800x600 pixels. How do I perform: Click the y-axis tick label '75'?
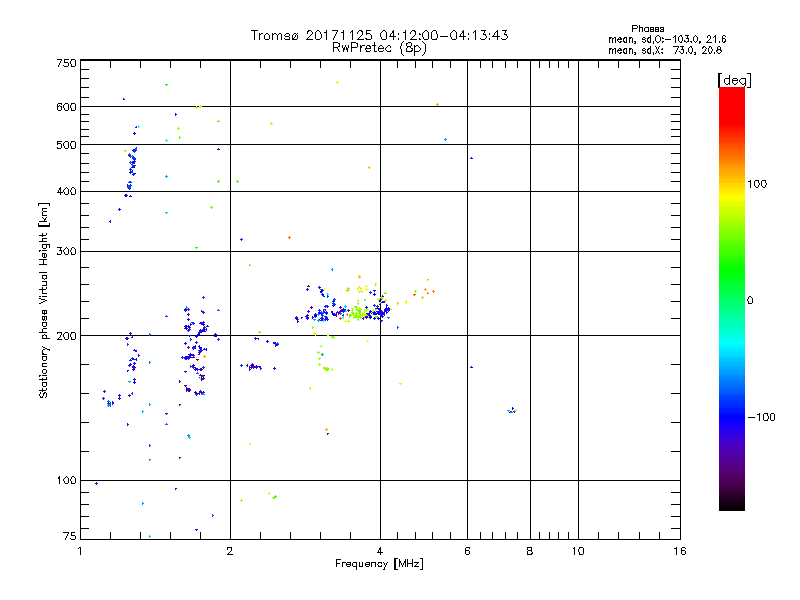tap(70, 536)
